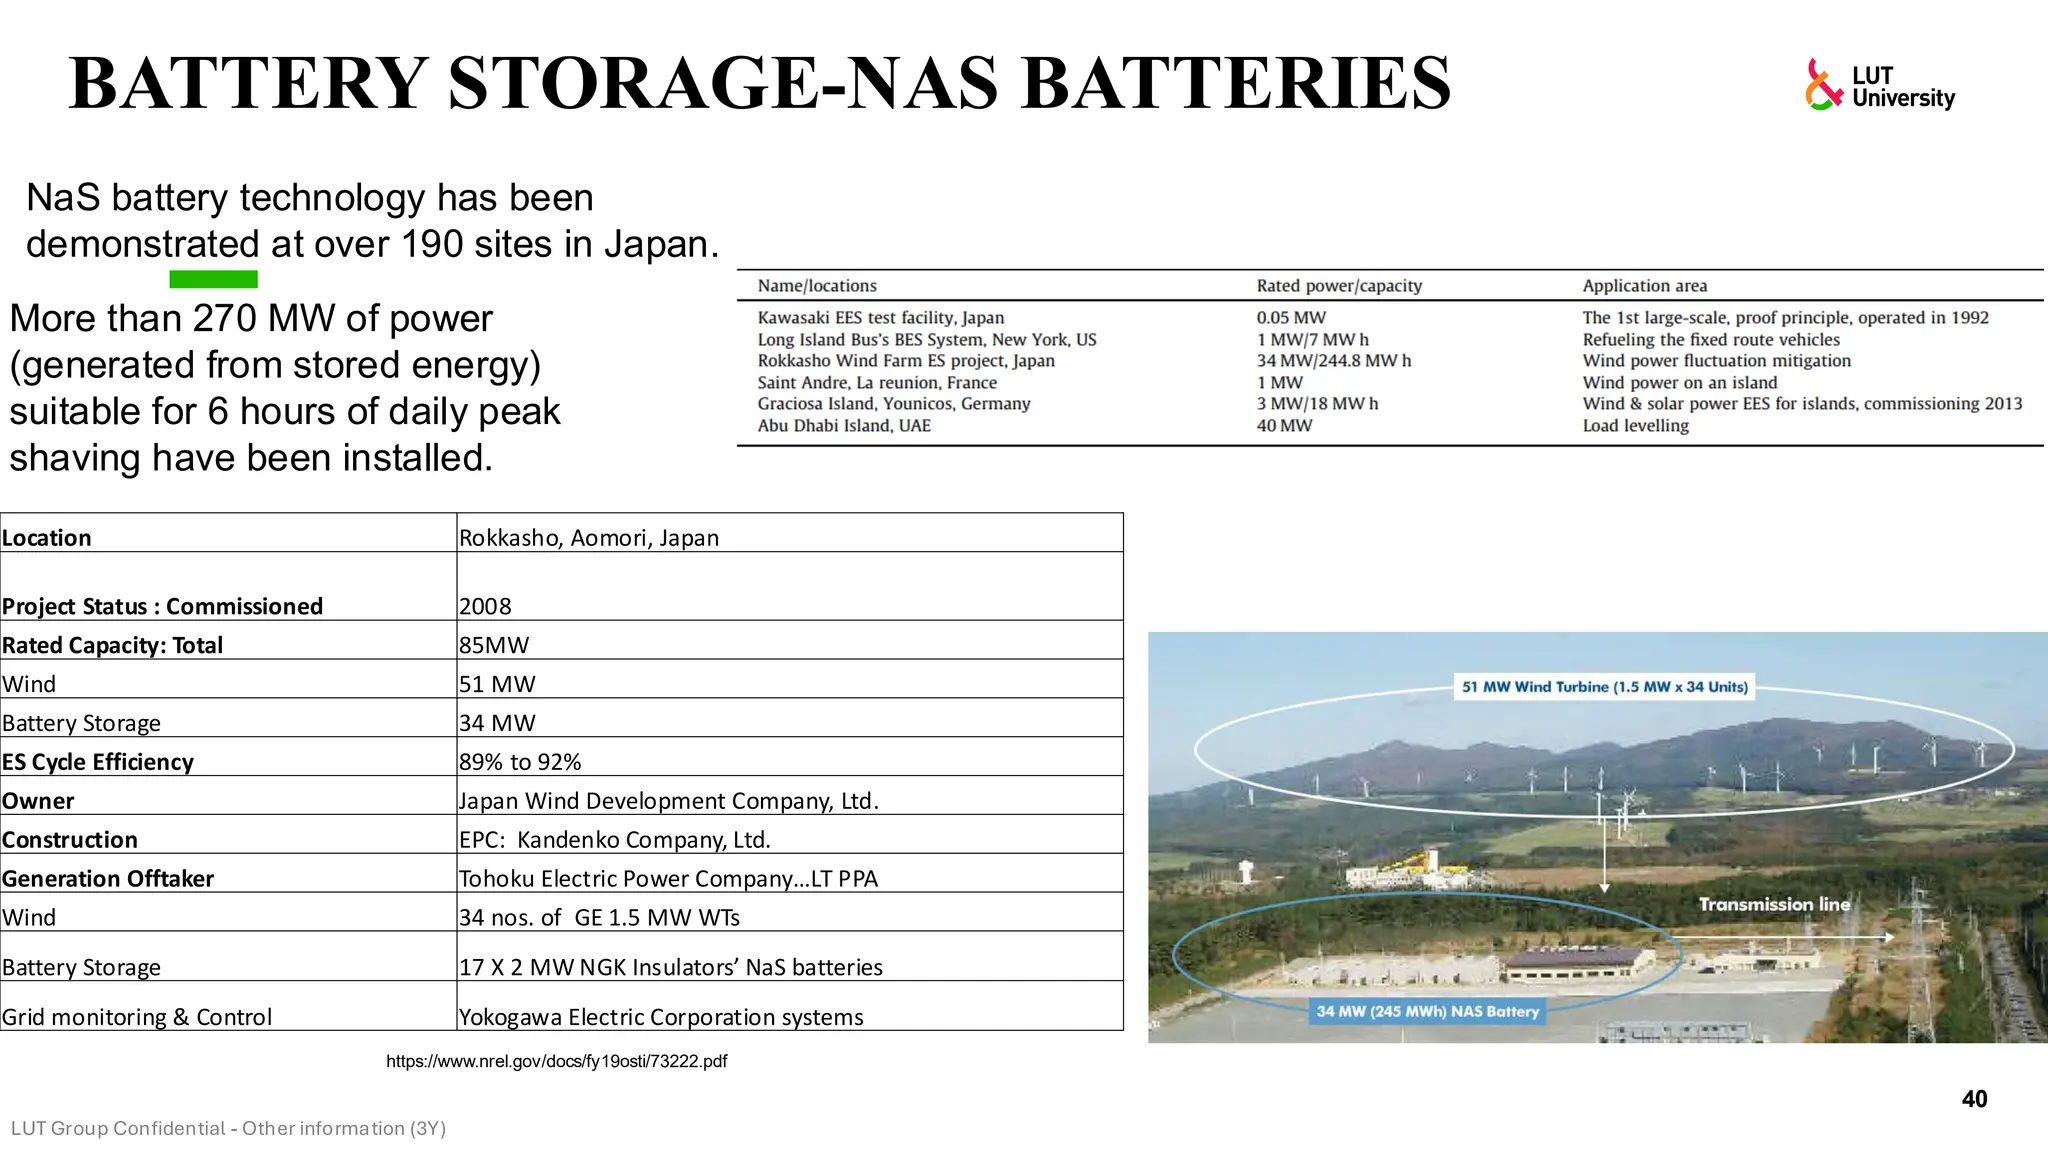Click the '85MW' value cell
Viewport: 2048px width, 1152px height.
coord(790,640)
